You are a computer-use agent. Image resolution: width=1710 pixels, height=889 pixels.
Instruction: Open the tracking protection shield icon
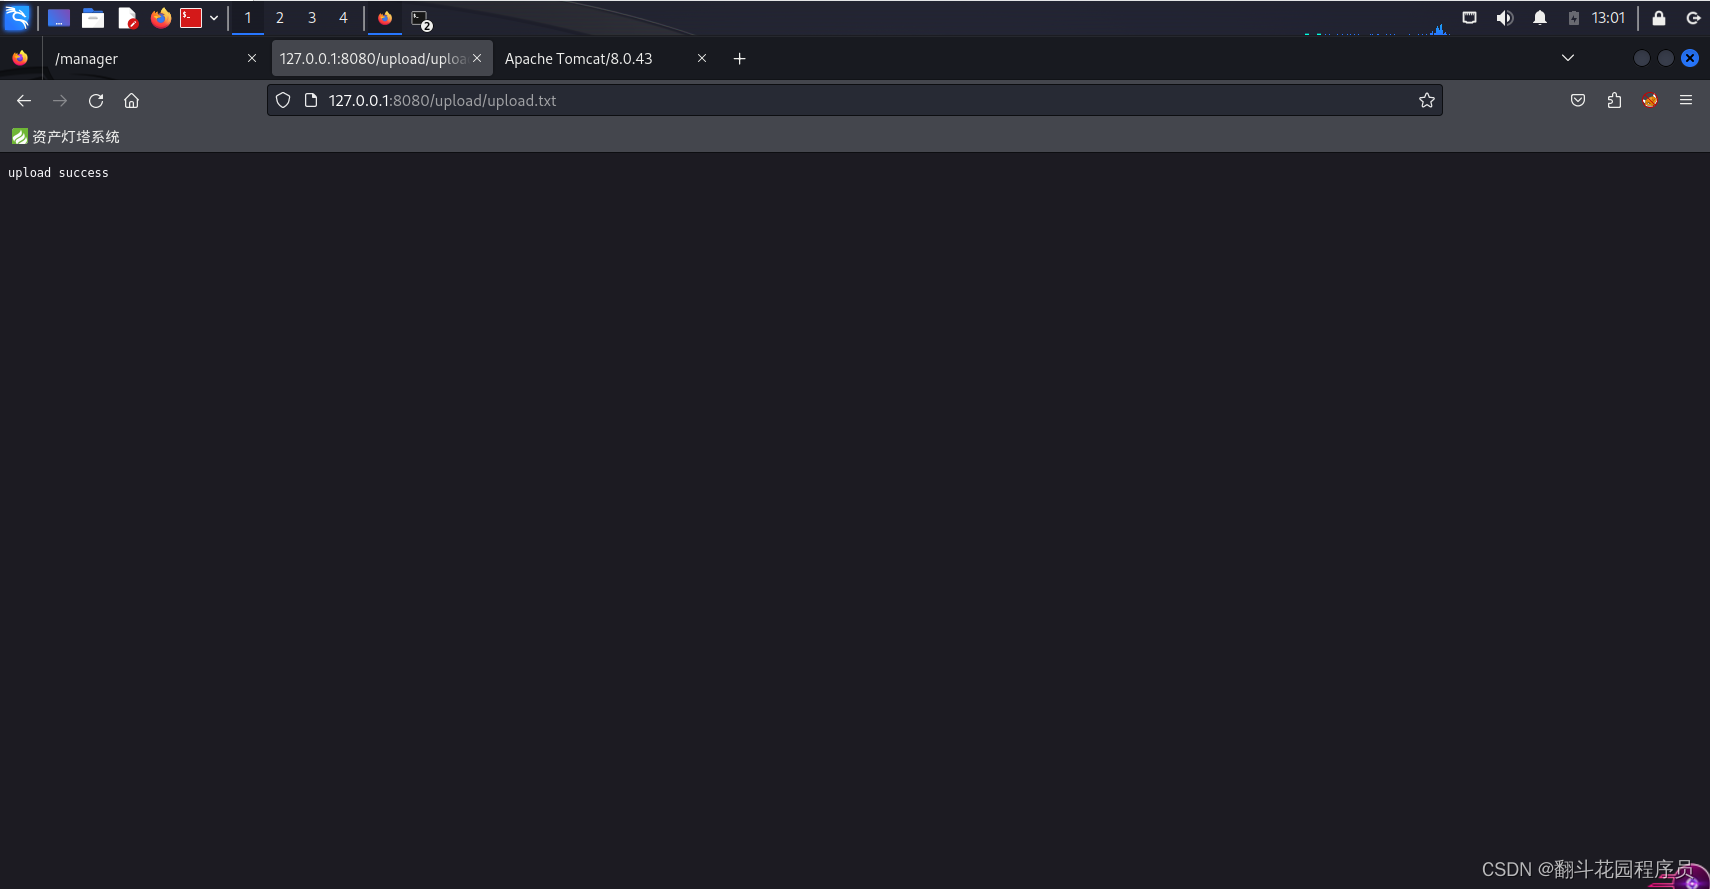(x=283, y=100)
